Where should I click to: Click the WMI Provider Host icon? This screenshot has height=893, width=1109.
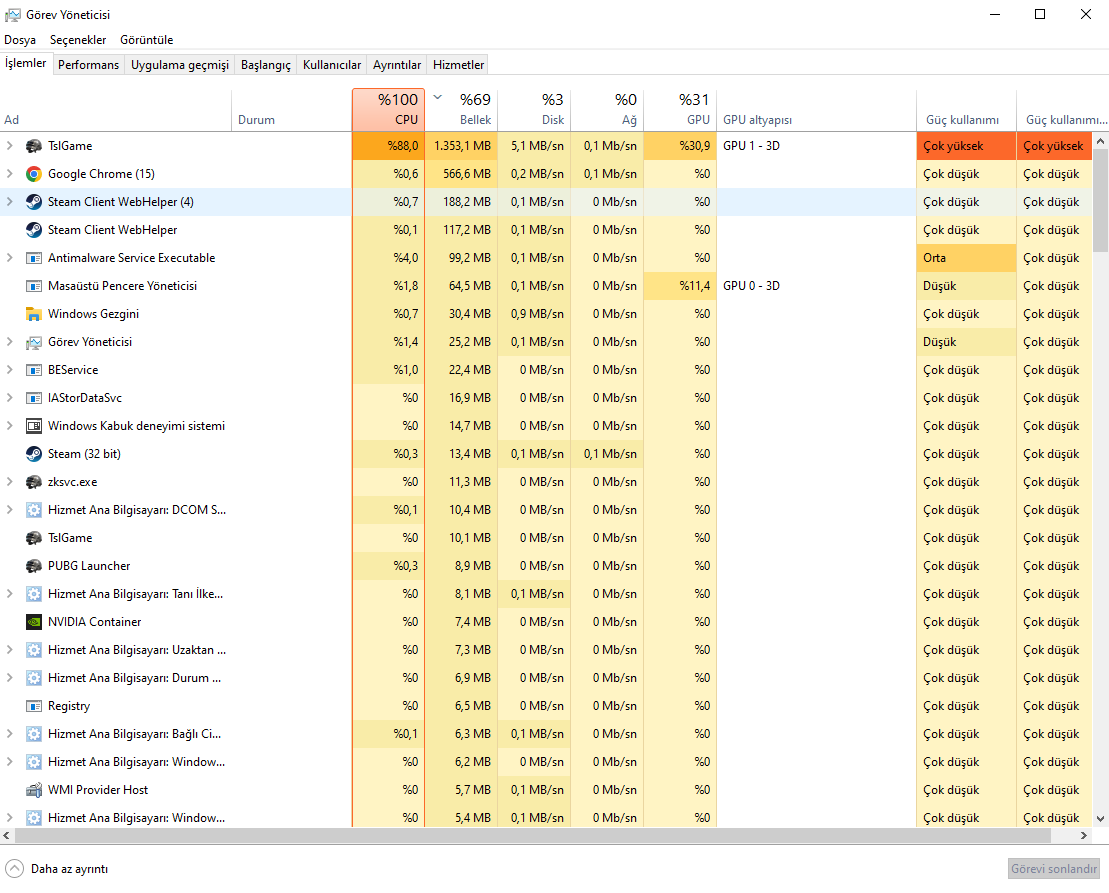pyautogui.click(x=34, y=790)
